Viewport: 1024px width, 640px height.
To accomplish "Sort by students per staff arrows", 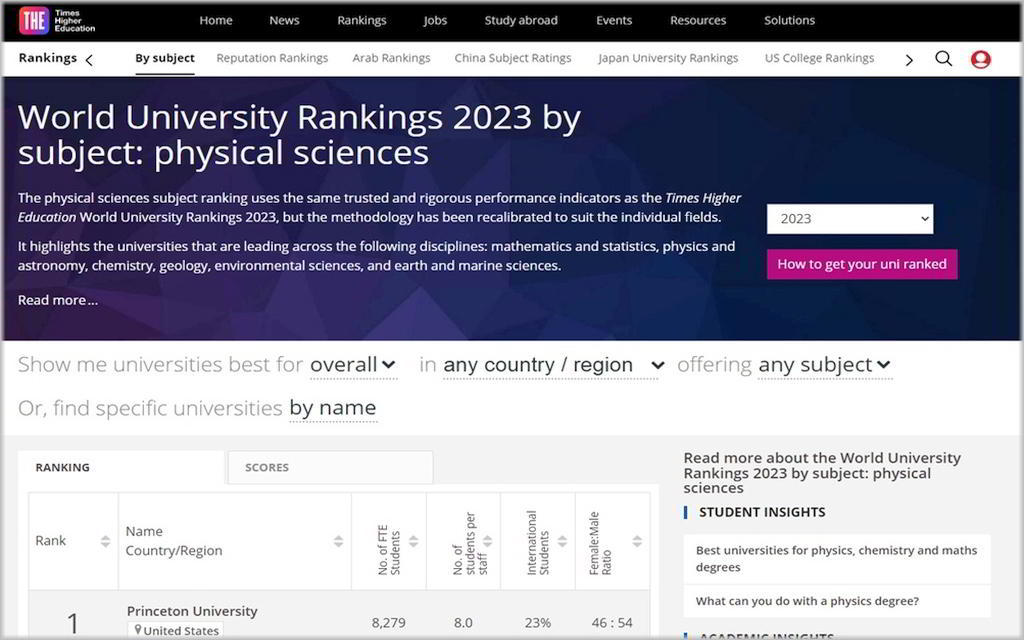I will [x=487, y=541].
